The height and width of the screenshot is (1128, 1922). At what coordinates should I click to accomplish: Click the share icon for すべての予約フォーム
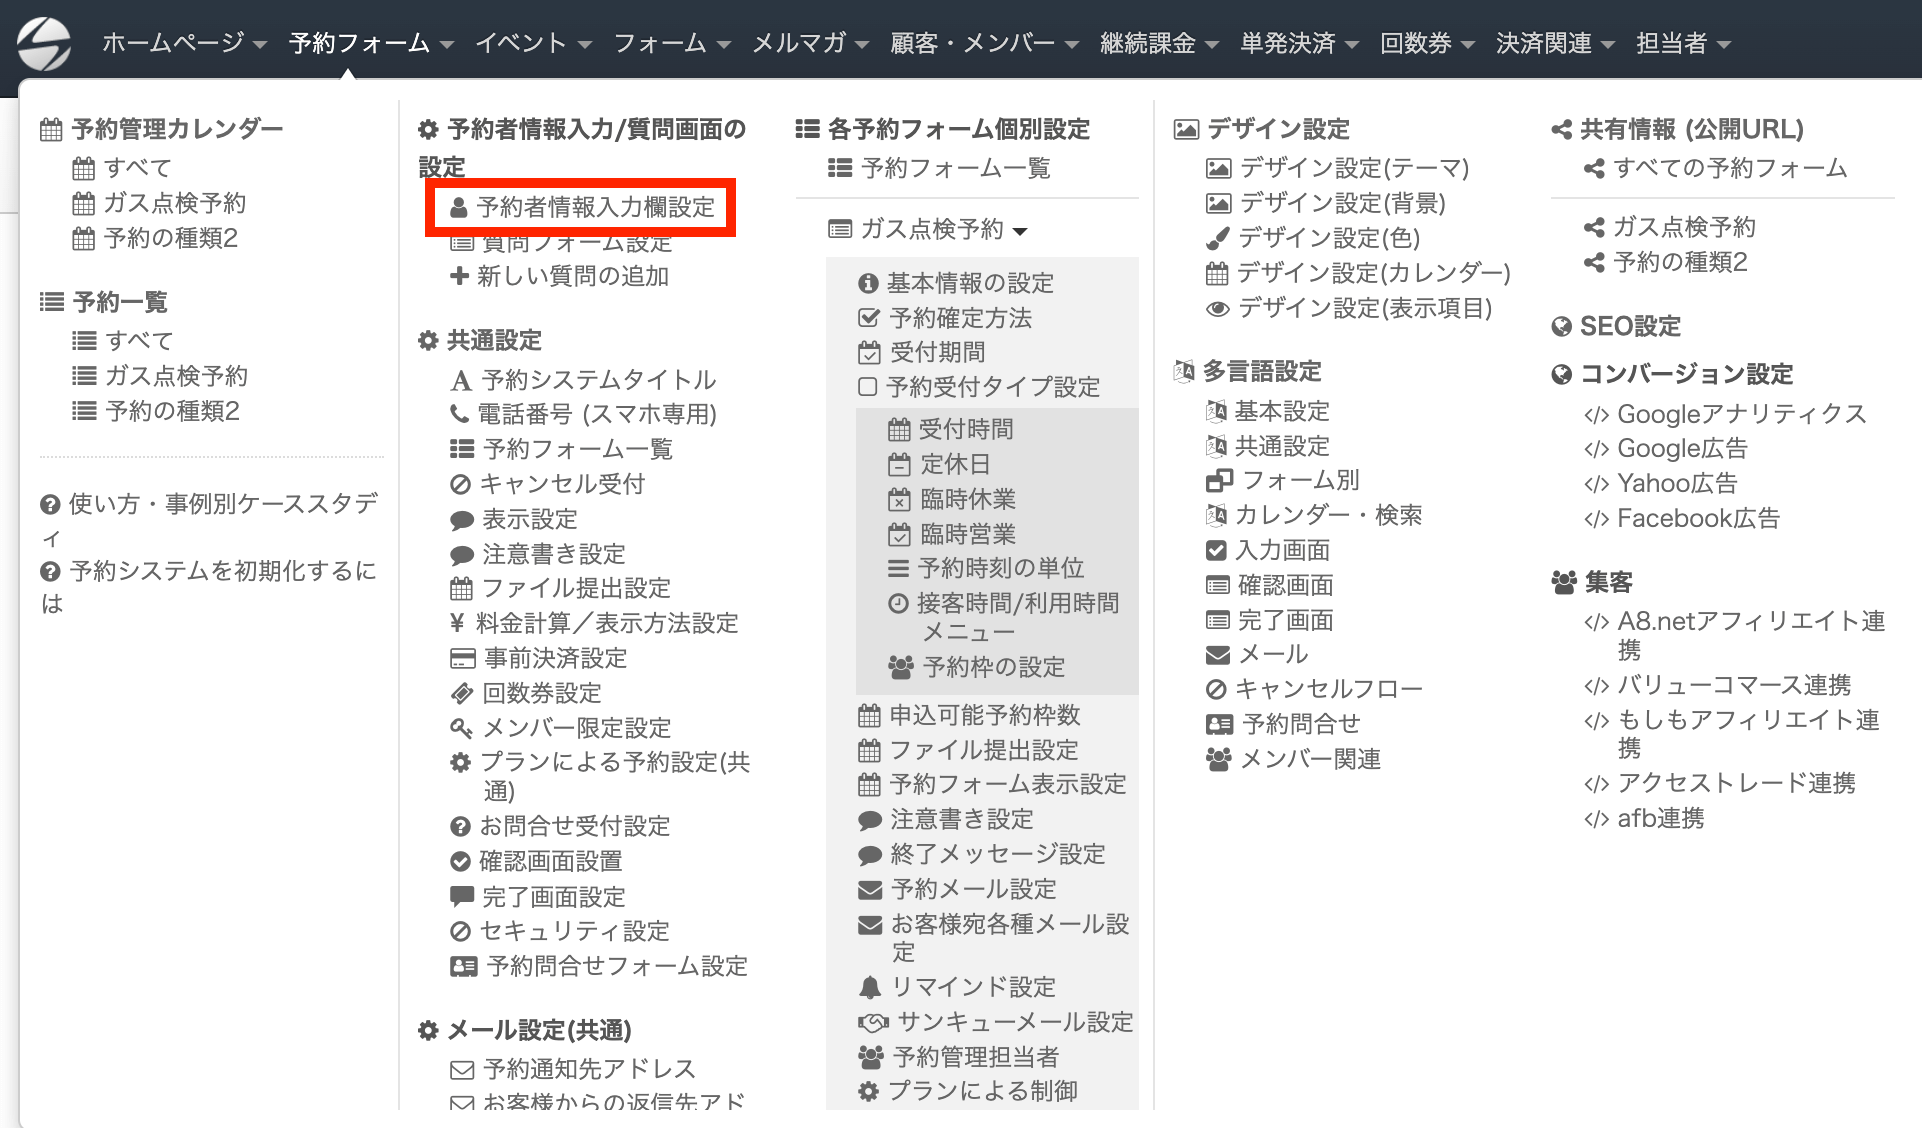click(1594, 168)
